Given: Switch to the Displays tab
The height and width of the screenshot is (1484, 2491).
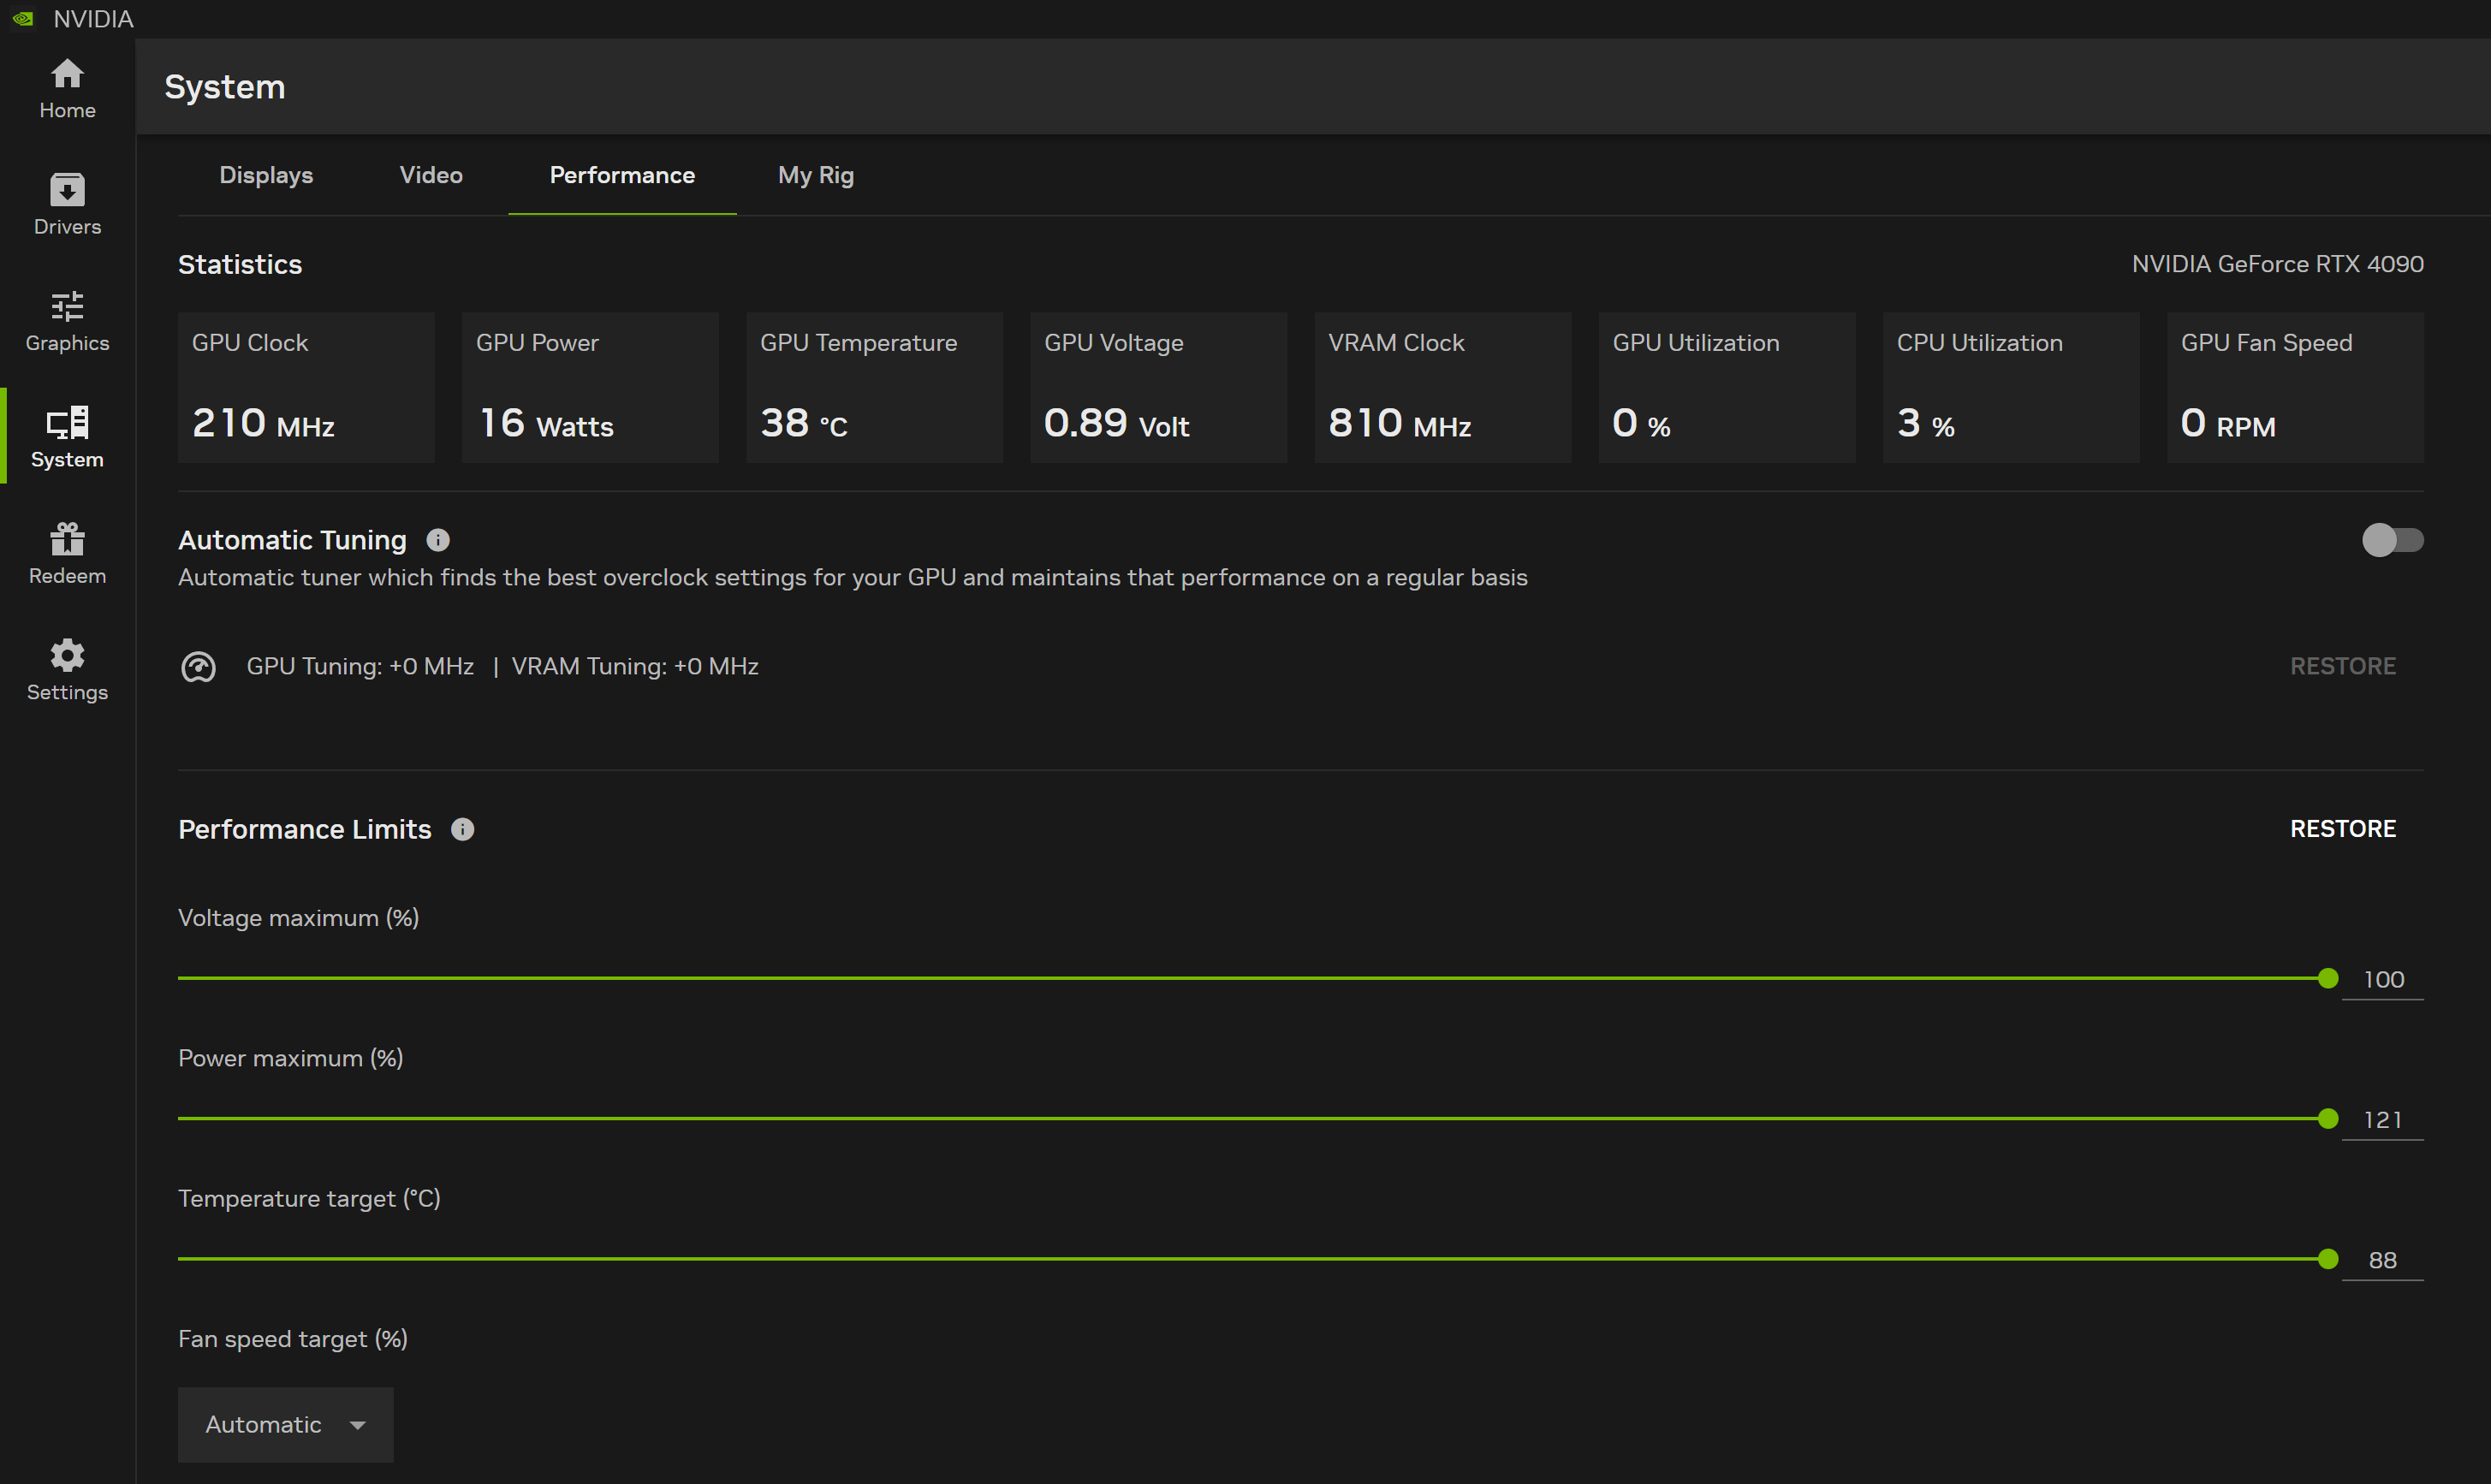Looking at the screenshot, I should (x=266, y=175).
